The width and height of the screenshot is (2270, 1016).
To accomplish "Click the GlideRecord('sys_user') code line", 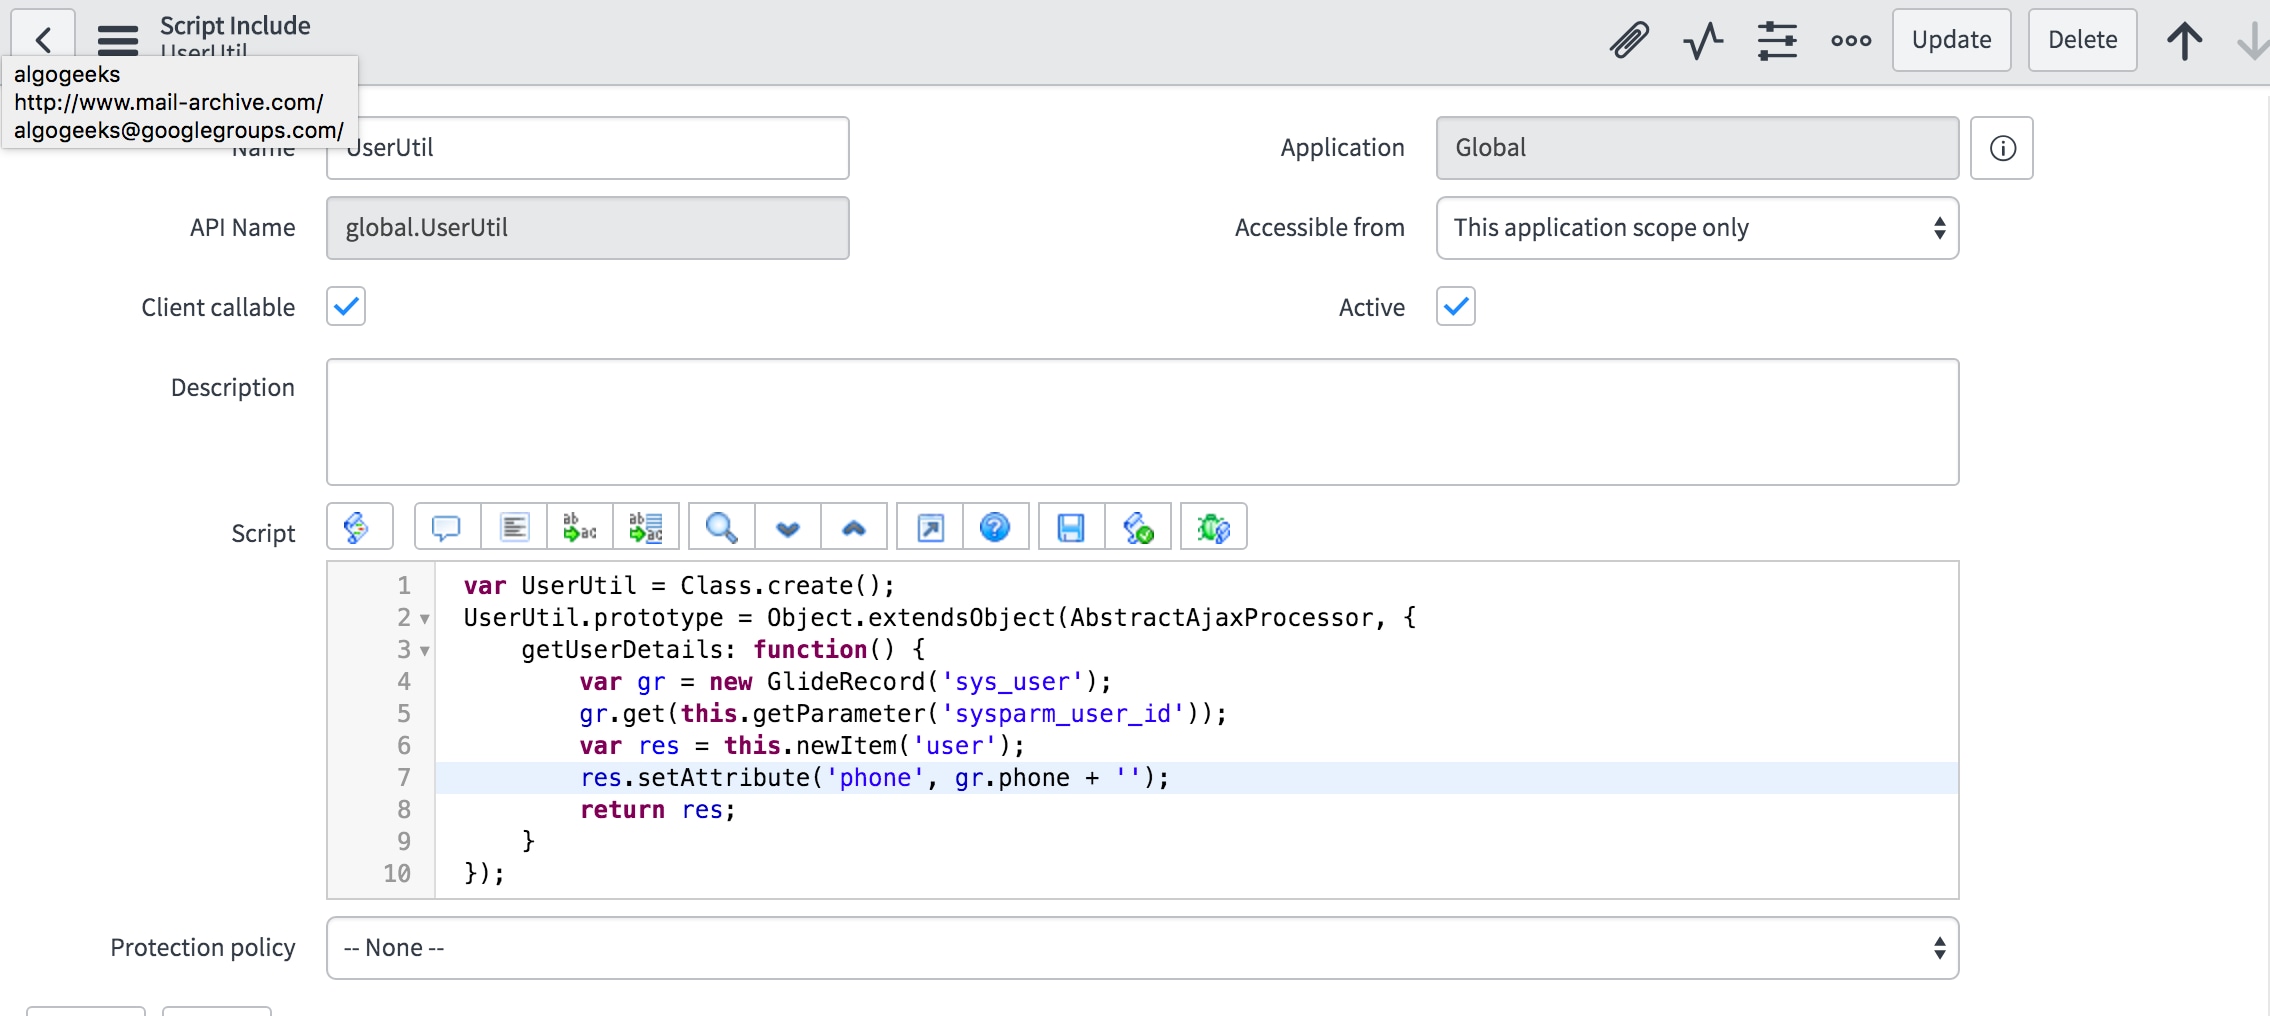I will 845,682.
